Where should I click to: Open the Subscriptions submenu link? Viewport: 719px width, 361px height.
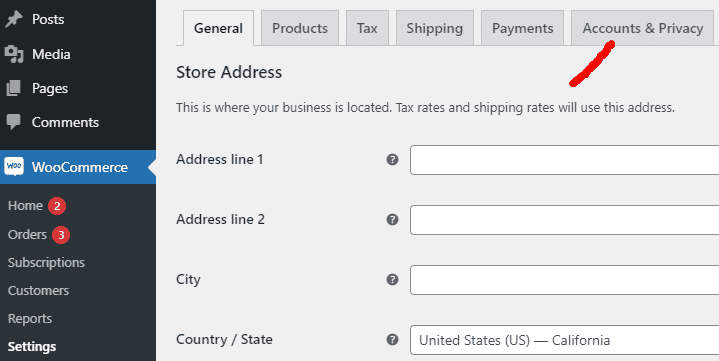[x=46, y=262]
